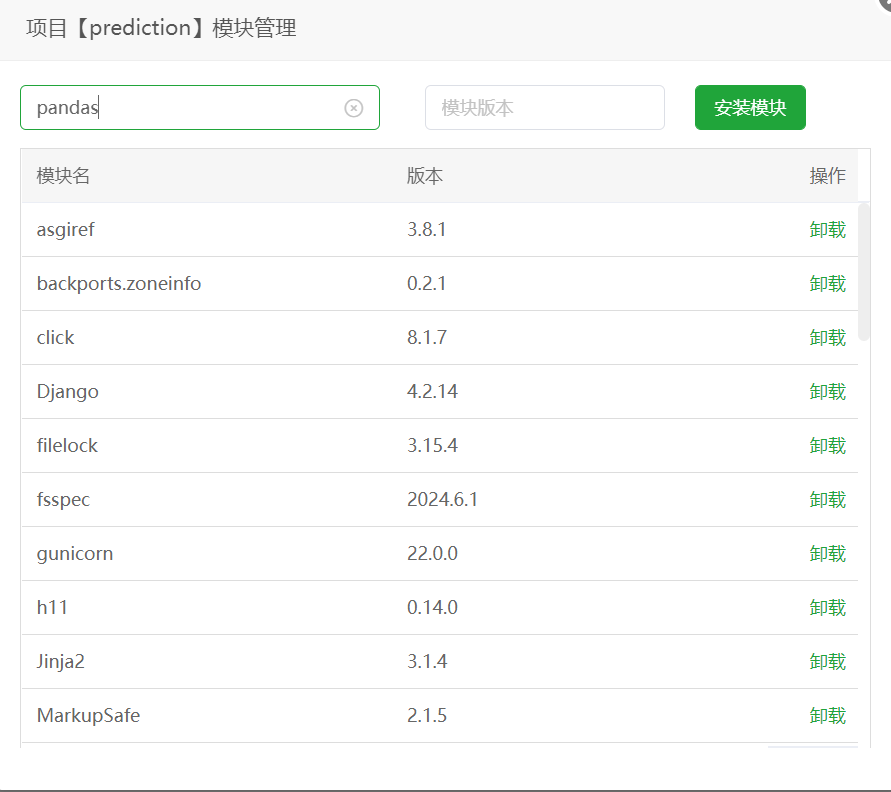The image size is (891, 792).
Task: Select the click module name
Action: coord(55,337)
